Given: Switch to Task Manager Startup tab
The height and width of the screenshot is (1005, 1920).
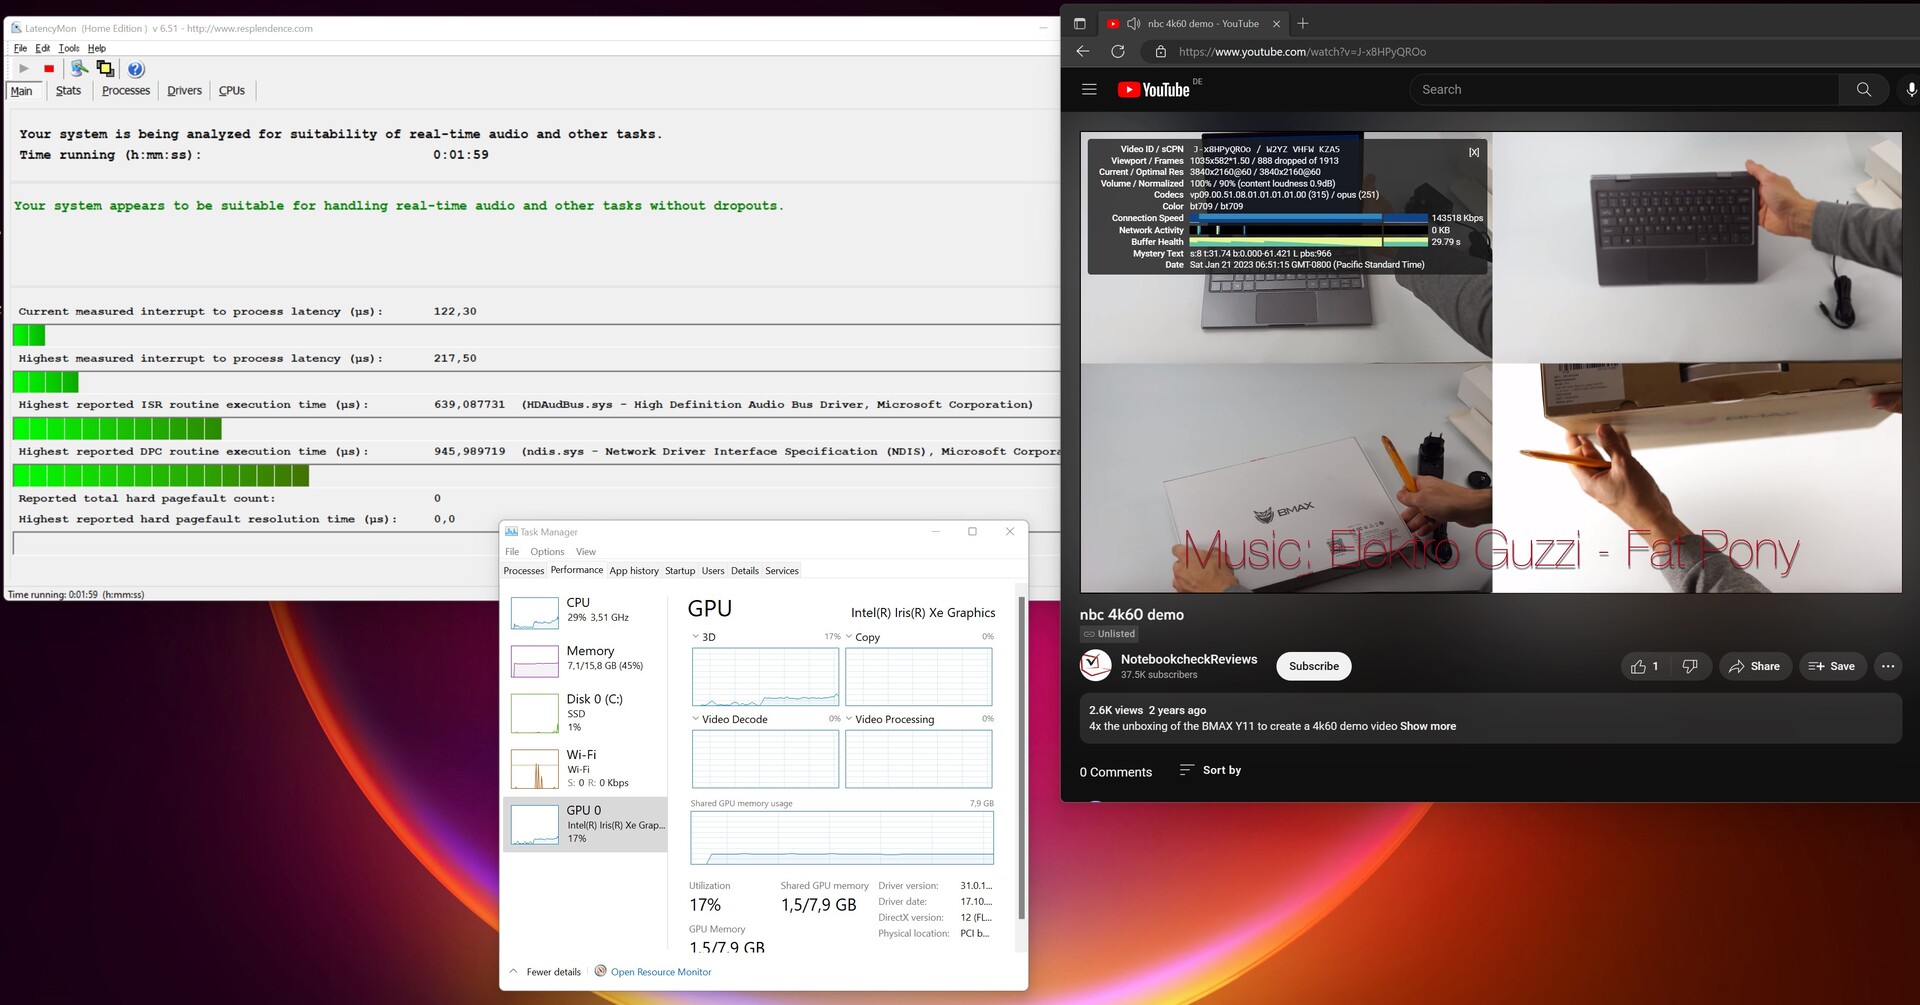Looking at the screenshot, I should 680,571.
